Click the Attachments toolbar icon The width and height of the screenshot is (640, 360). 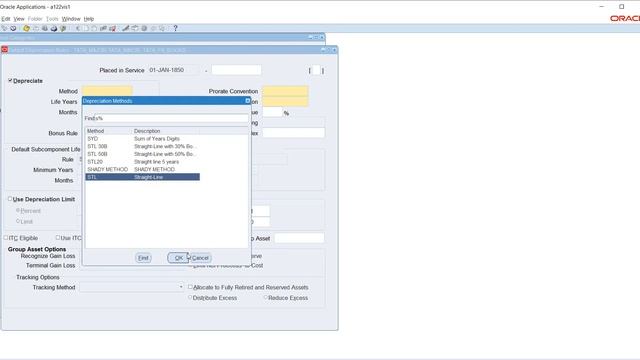pyautogui.click(x=153, y=28)
